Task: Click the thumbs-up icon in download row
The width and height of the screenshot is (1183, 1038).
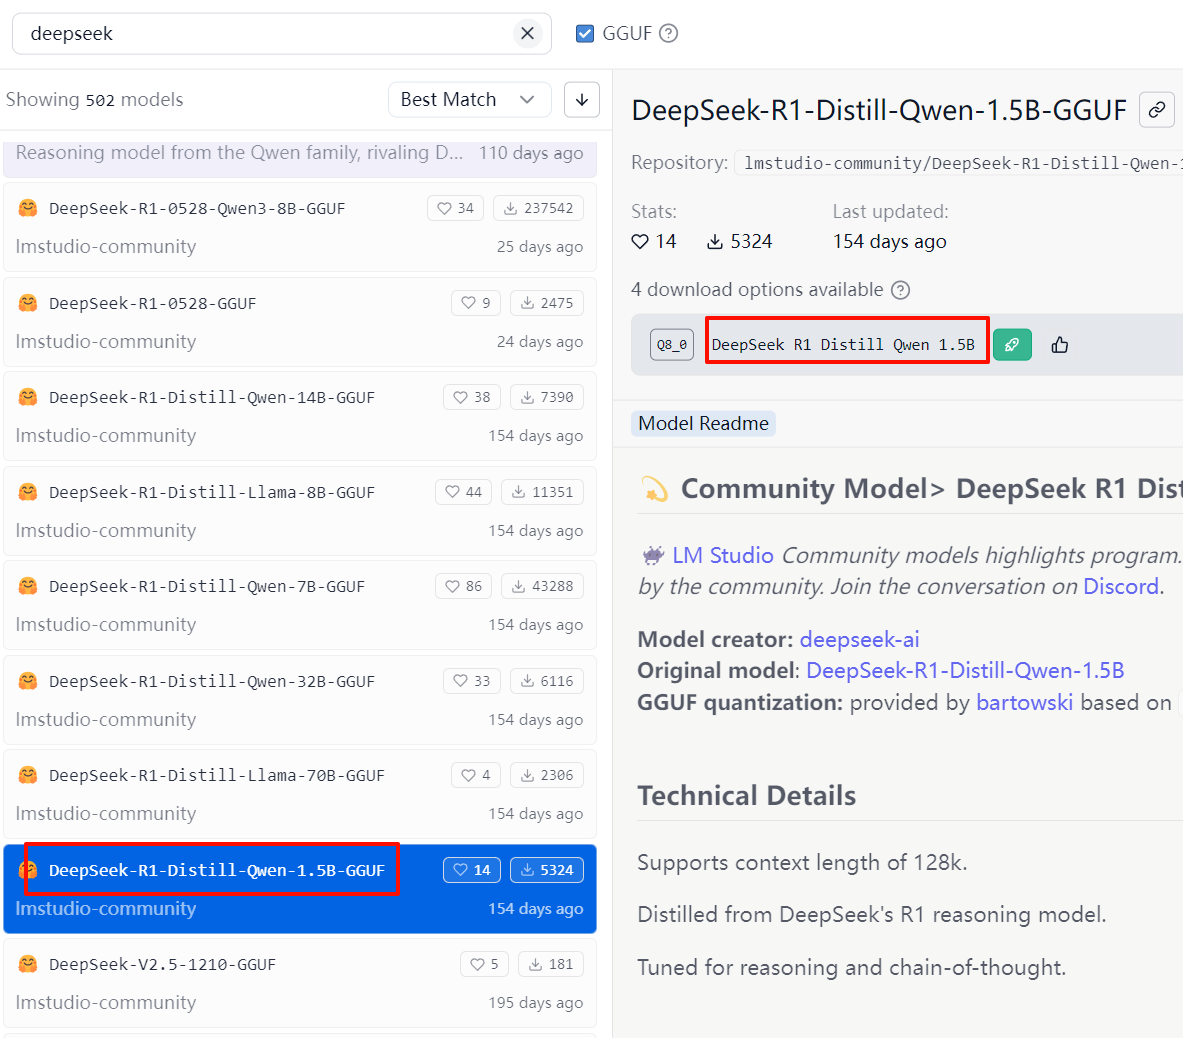Action: pyautogui.click(x=1059, y=345)
